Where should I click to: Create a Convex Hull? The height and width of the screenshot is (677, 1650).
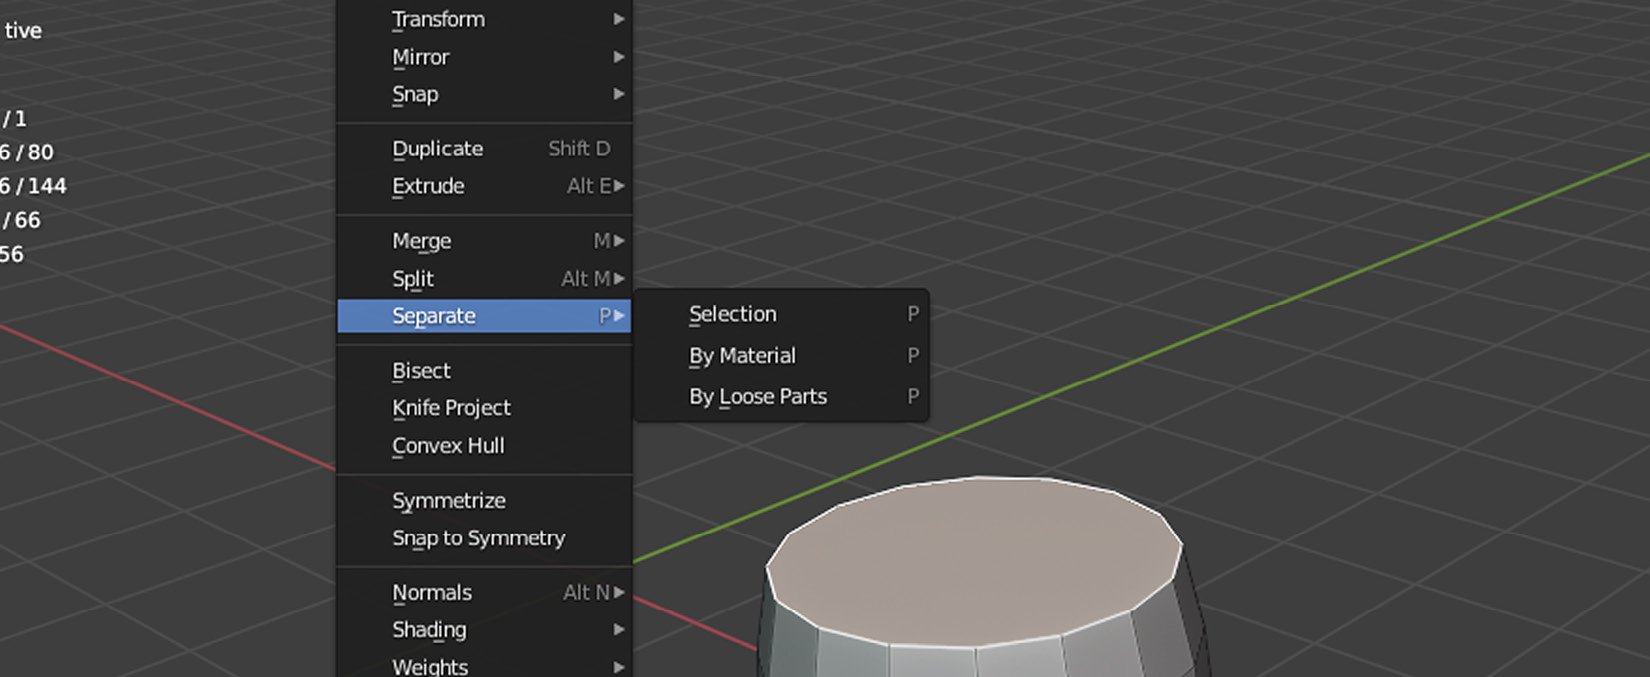[484, 446]
